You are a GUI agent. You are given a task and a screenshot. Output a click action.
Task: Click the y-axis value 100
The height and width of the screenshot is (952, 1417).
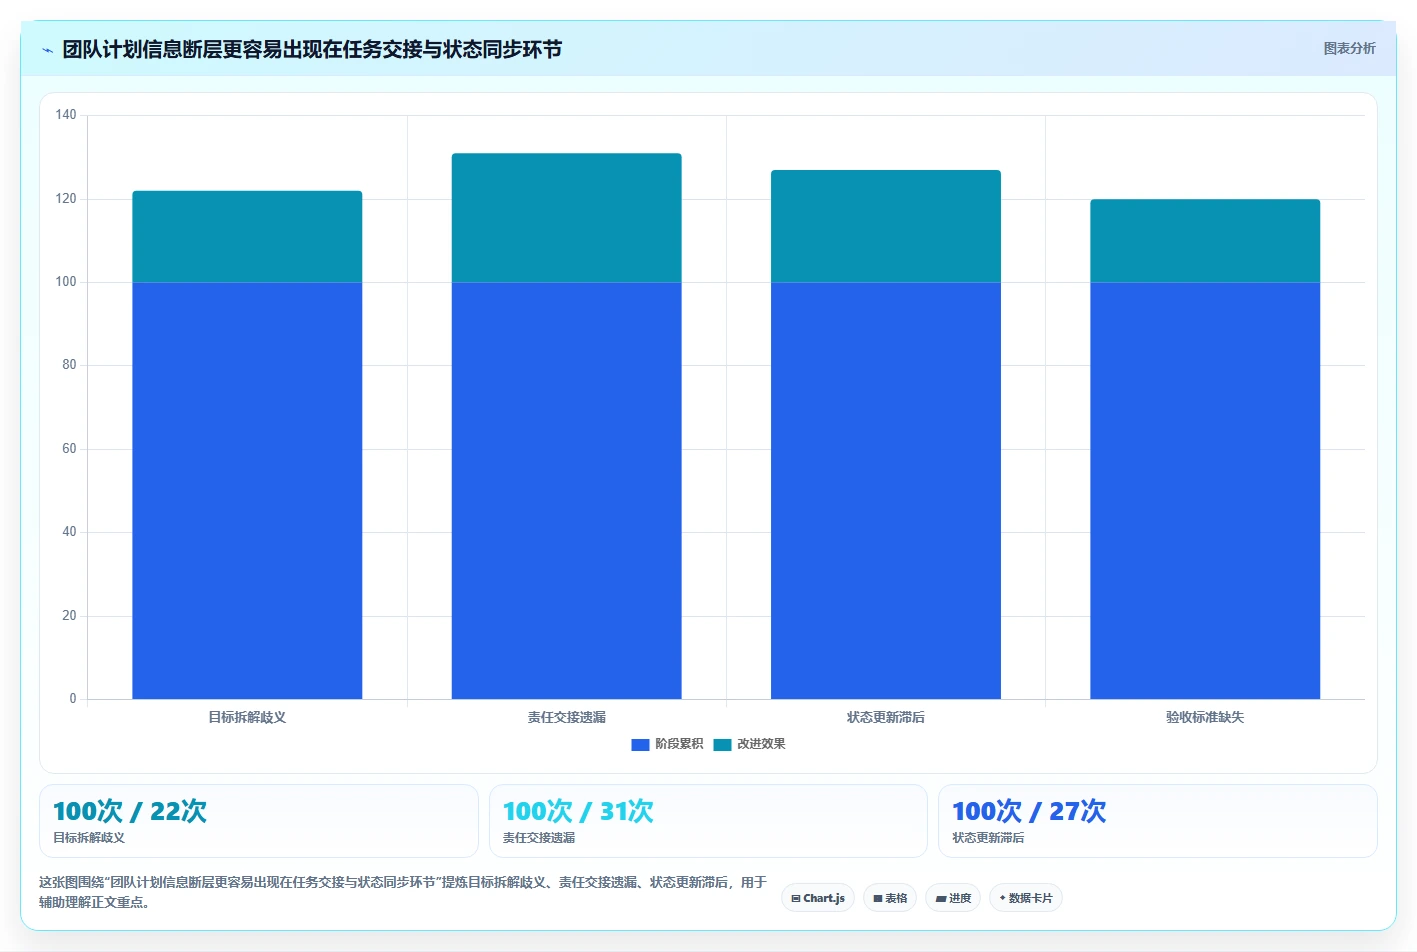[66, 282]
